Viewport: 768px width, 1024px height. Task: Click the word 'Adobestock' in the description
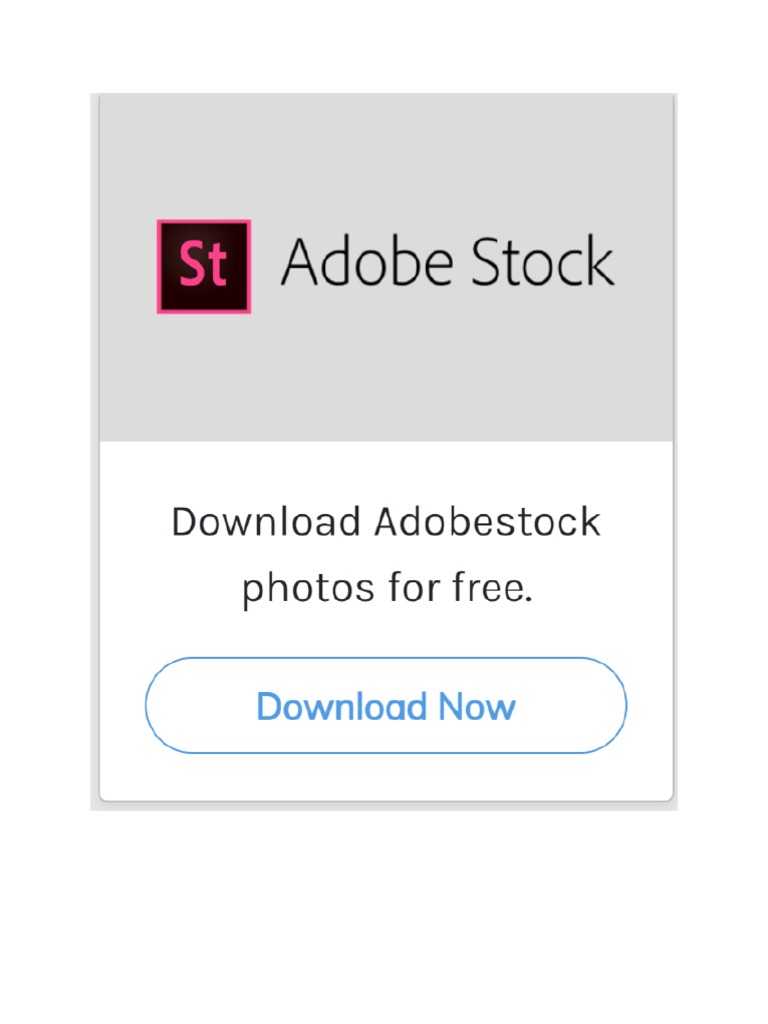click(x=487, y=522)
